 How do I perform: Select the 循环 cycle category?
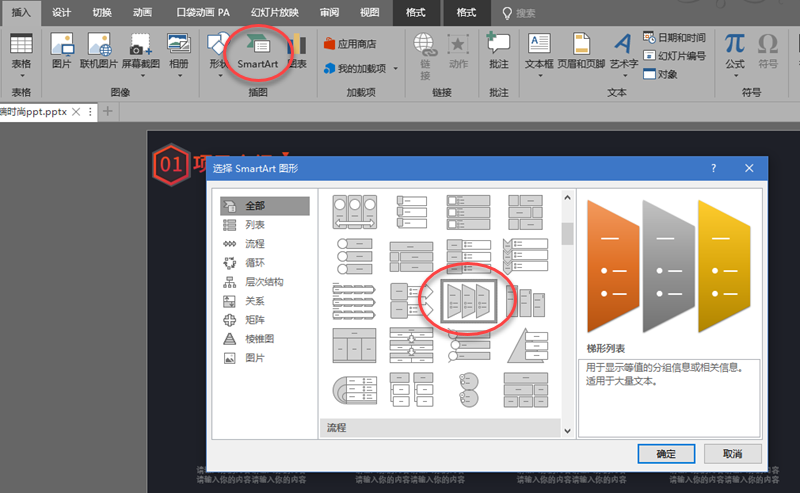tap(265, 263)
